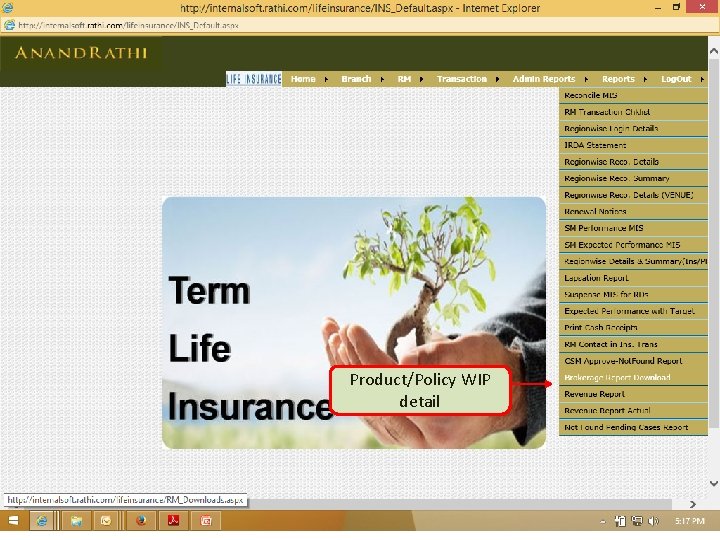Select RM Transaction Chklist item

point(633,112)
